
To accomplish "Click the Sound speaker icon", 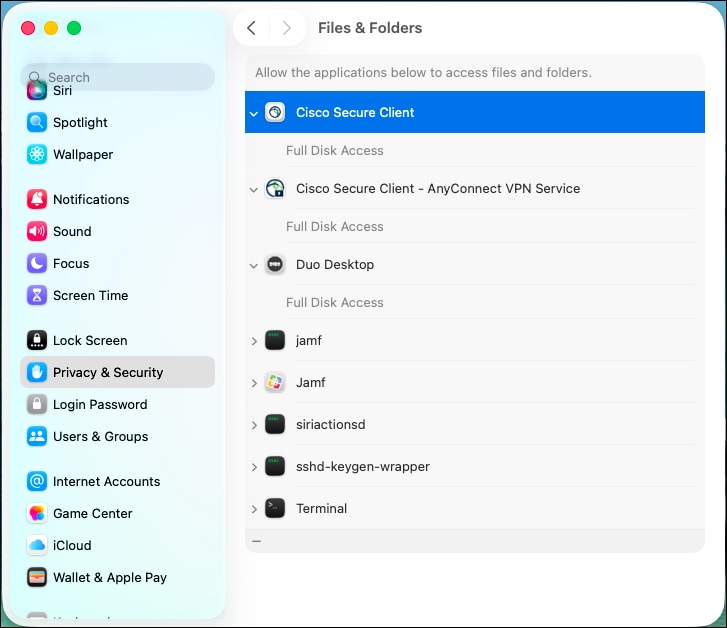I will click(37, 231).
